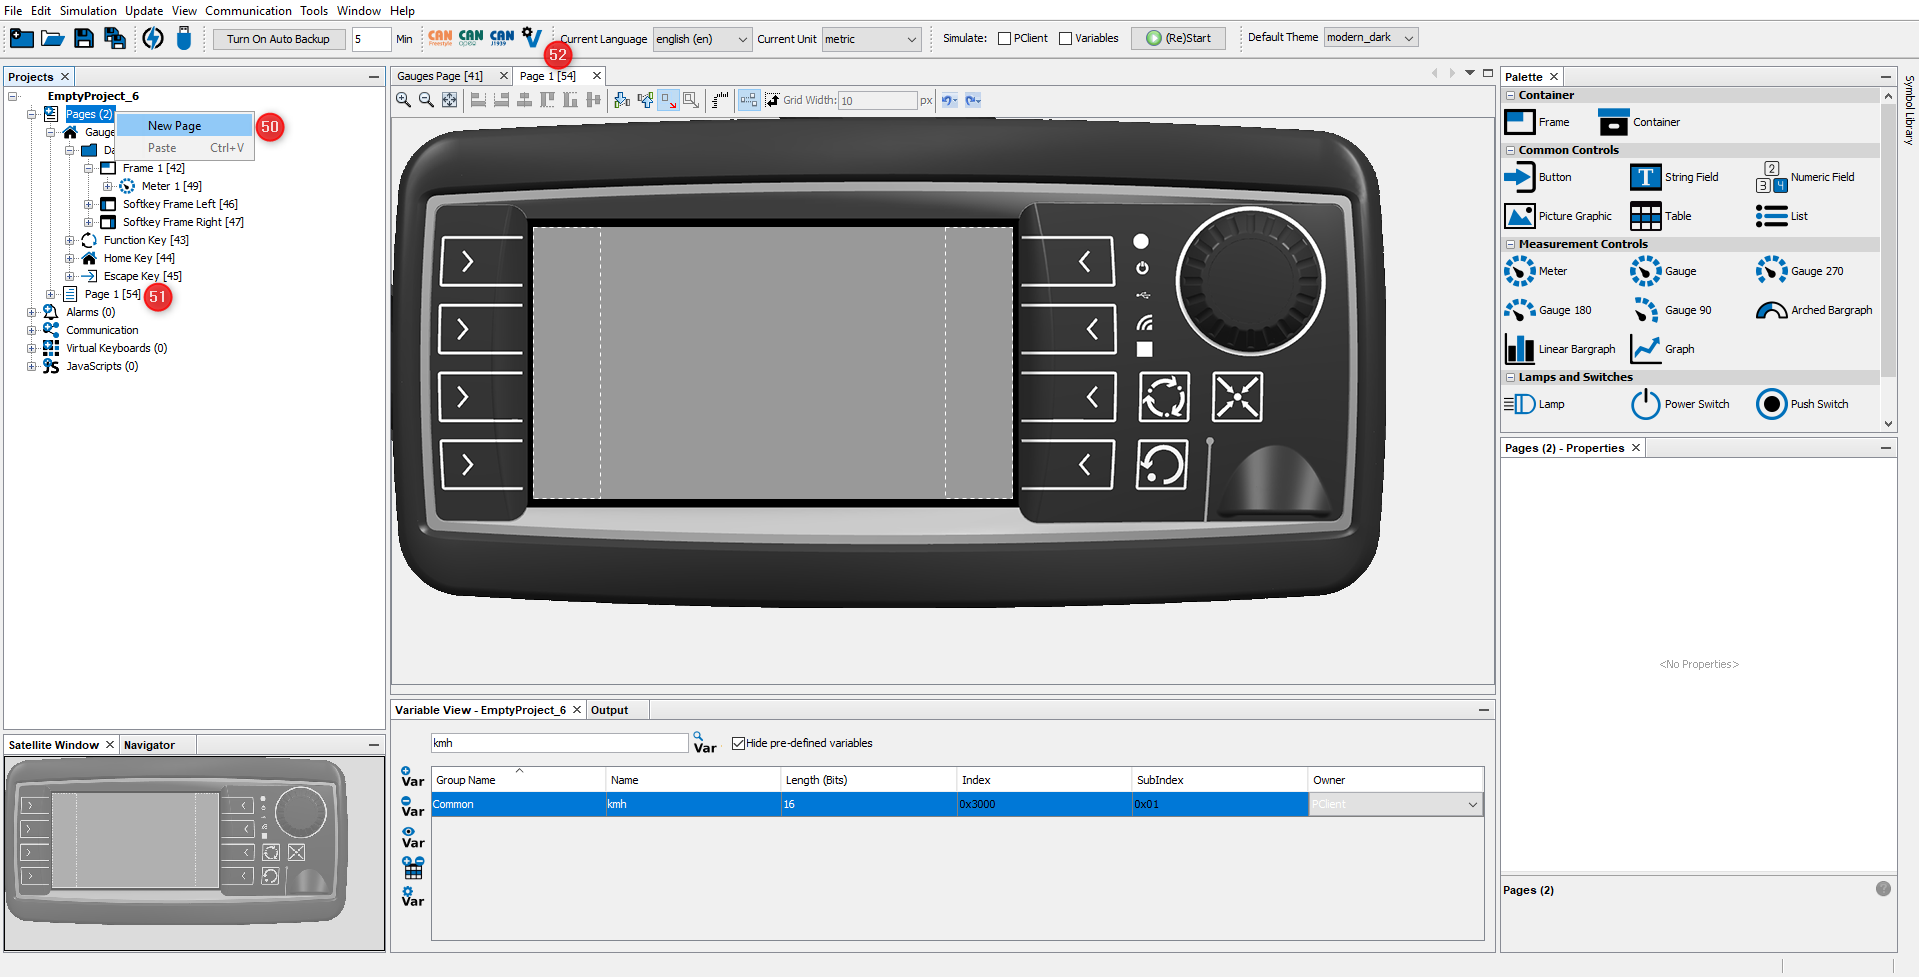Screen dimensions: 1919x977
Task: Click the Turn On Auto Backup button
Action: (278, 39)
